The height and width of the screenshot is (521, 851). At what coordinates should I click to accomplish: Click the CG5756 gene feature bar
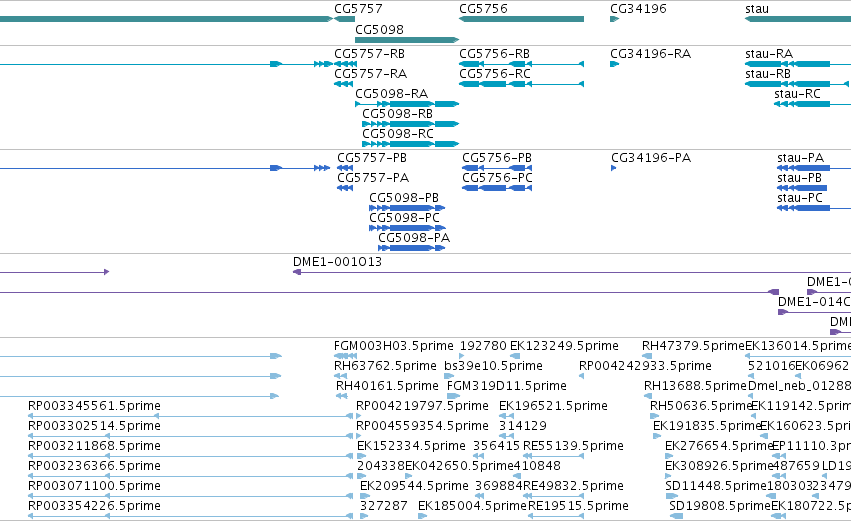[522, 19]
